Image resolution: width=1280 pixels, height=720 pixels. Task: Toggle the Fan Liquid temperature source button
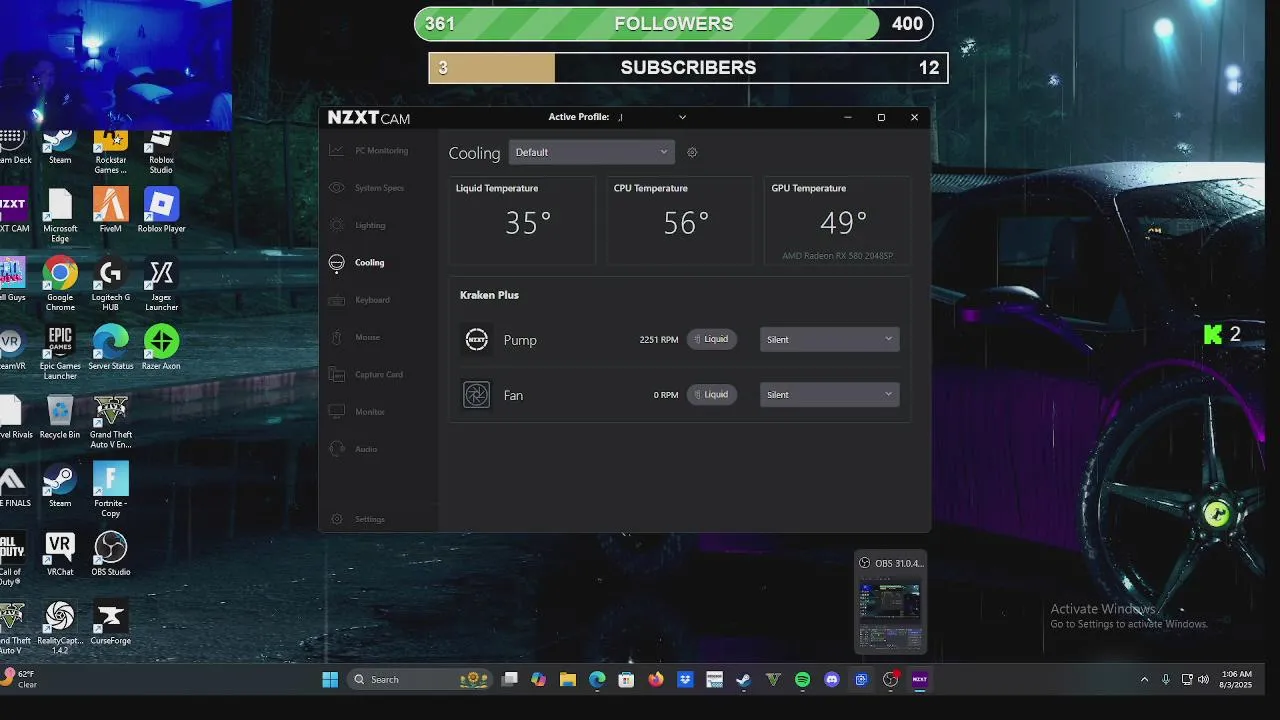point(712,394)
